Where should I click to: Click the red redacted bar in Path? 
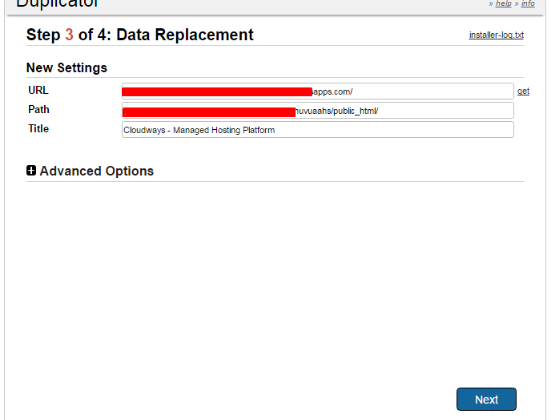click(209, 112)
